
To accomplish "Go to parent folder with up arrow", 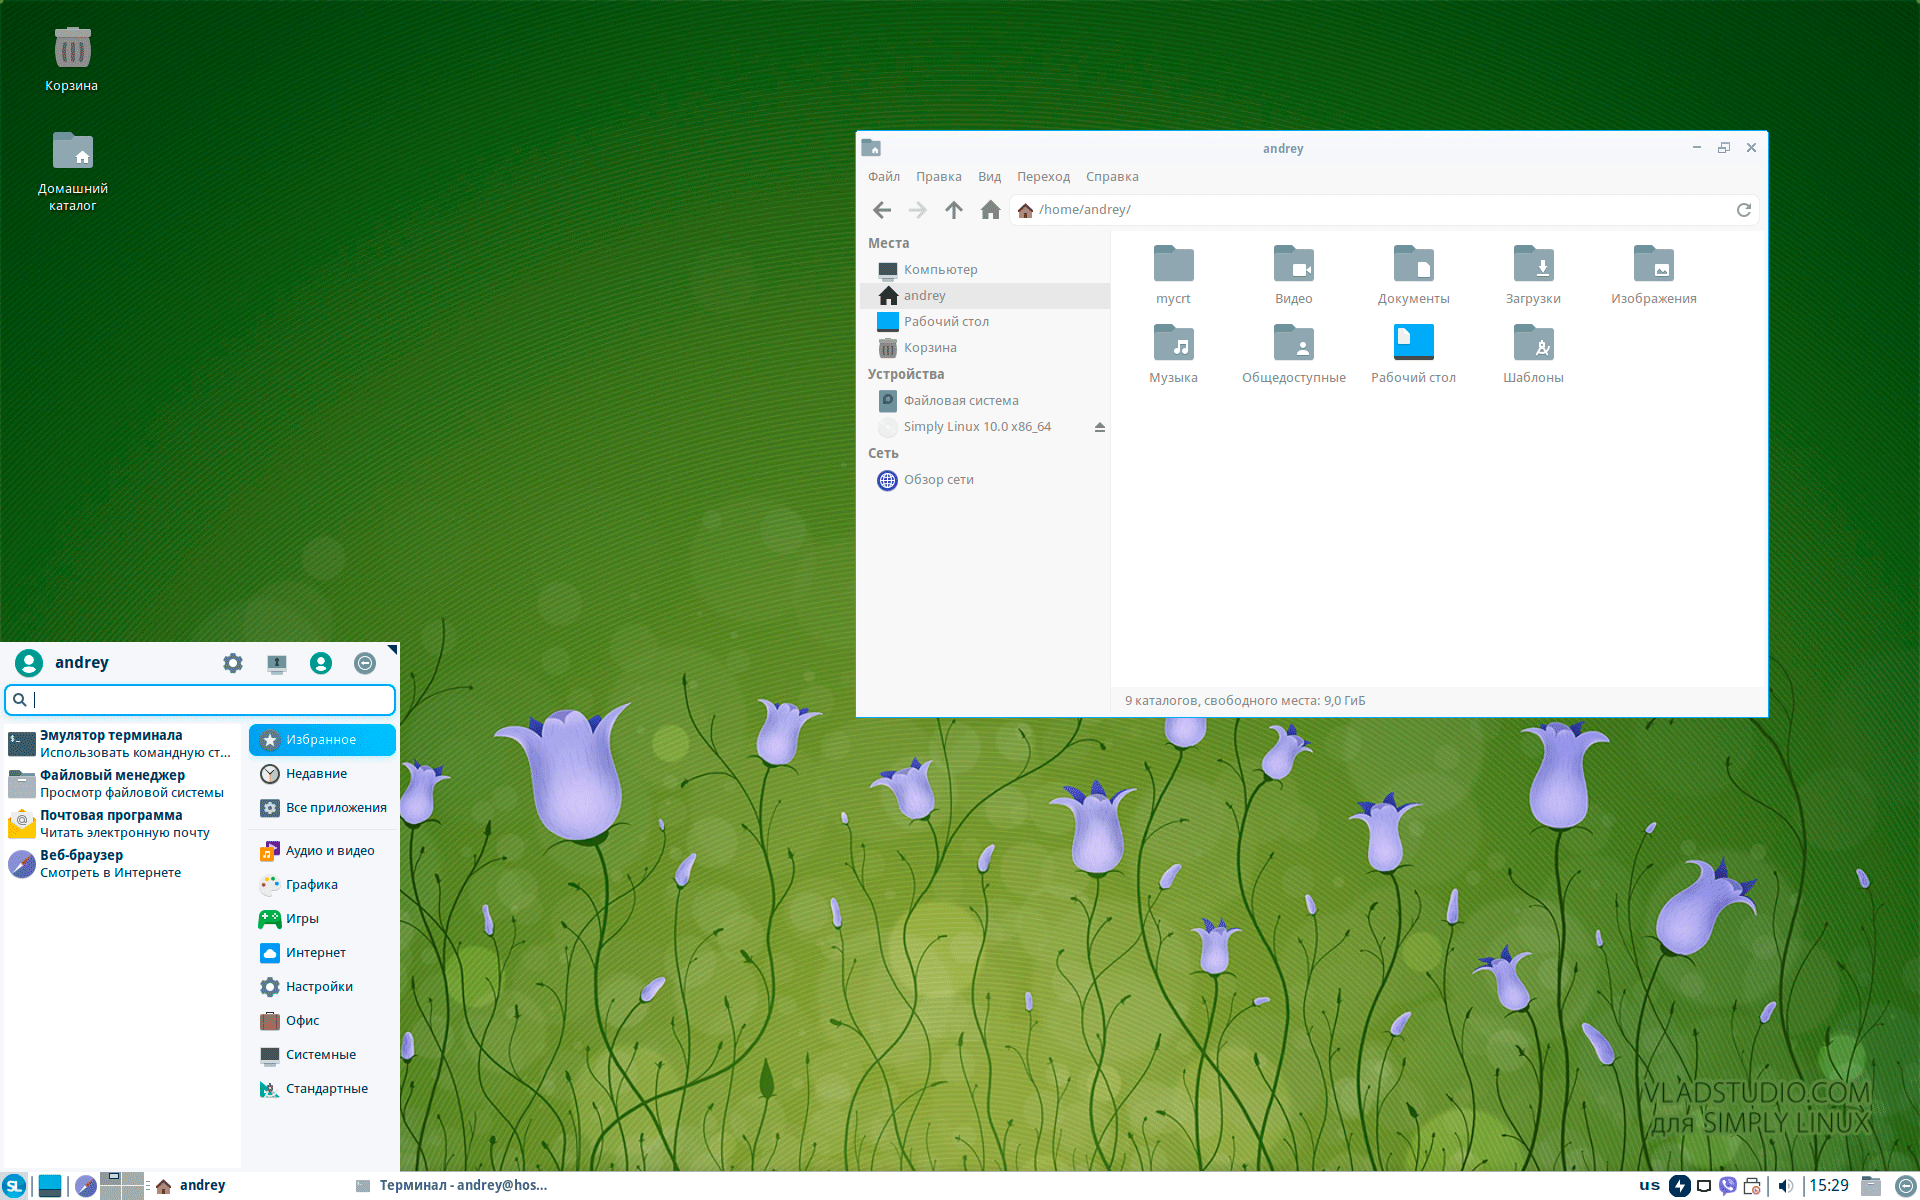I will point(954,210).
